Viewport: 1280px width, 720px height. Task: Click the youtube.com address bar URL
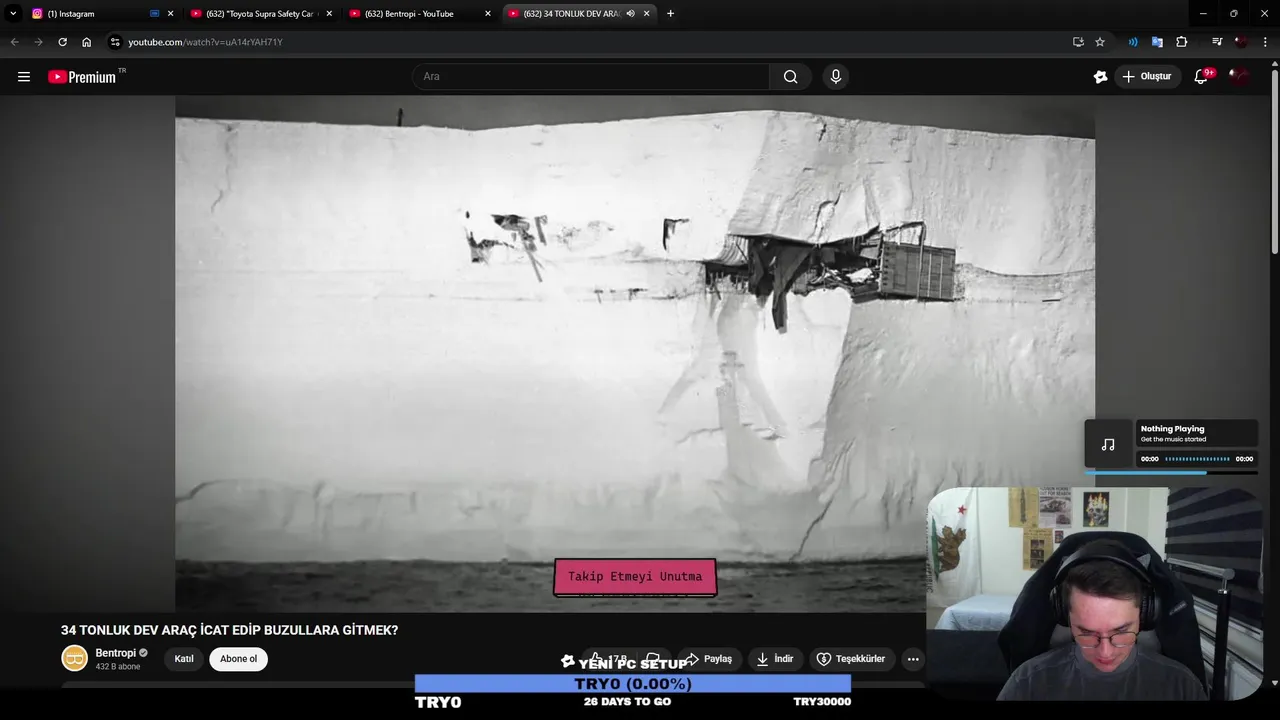[x=205, y=42]
